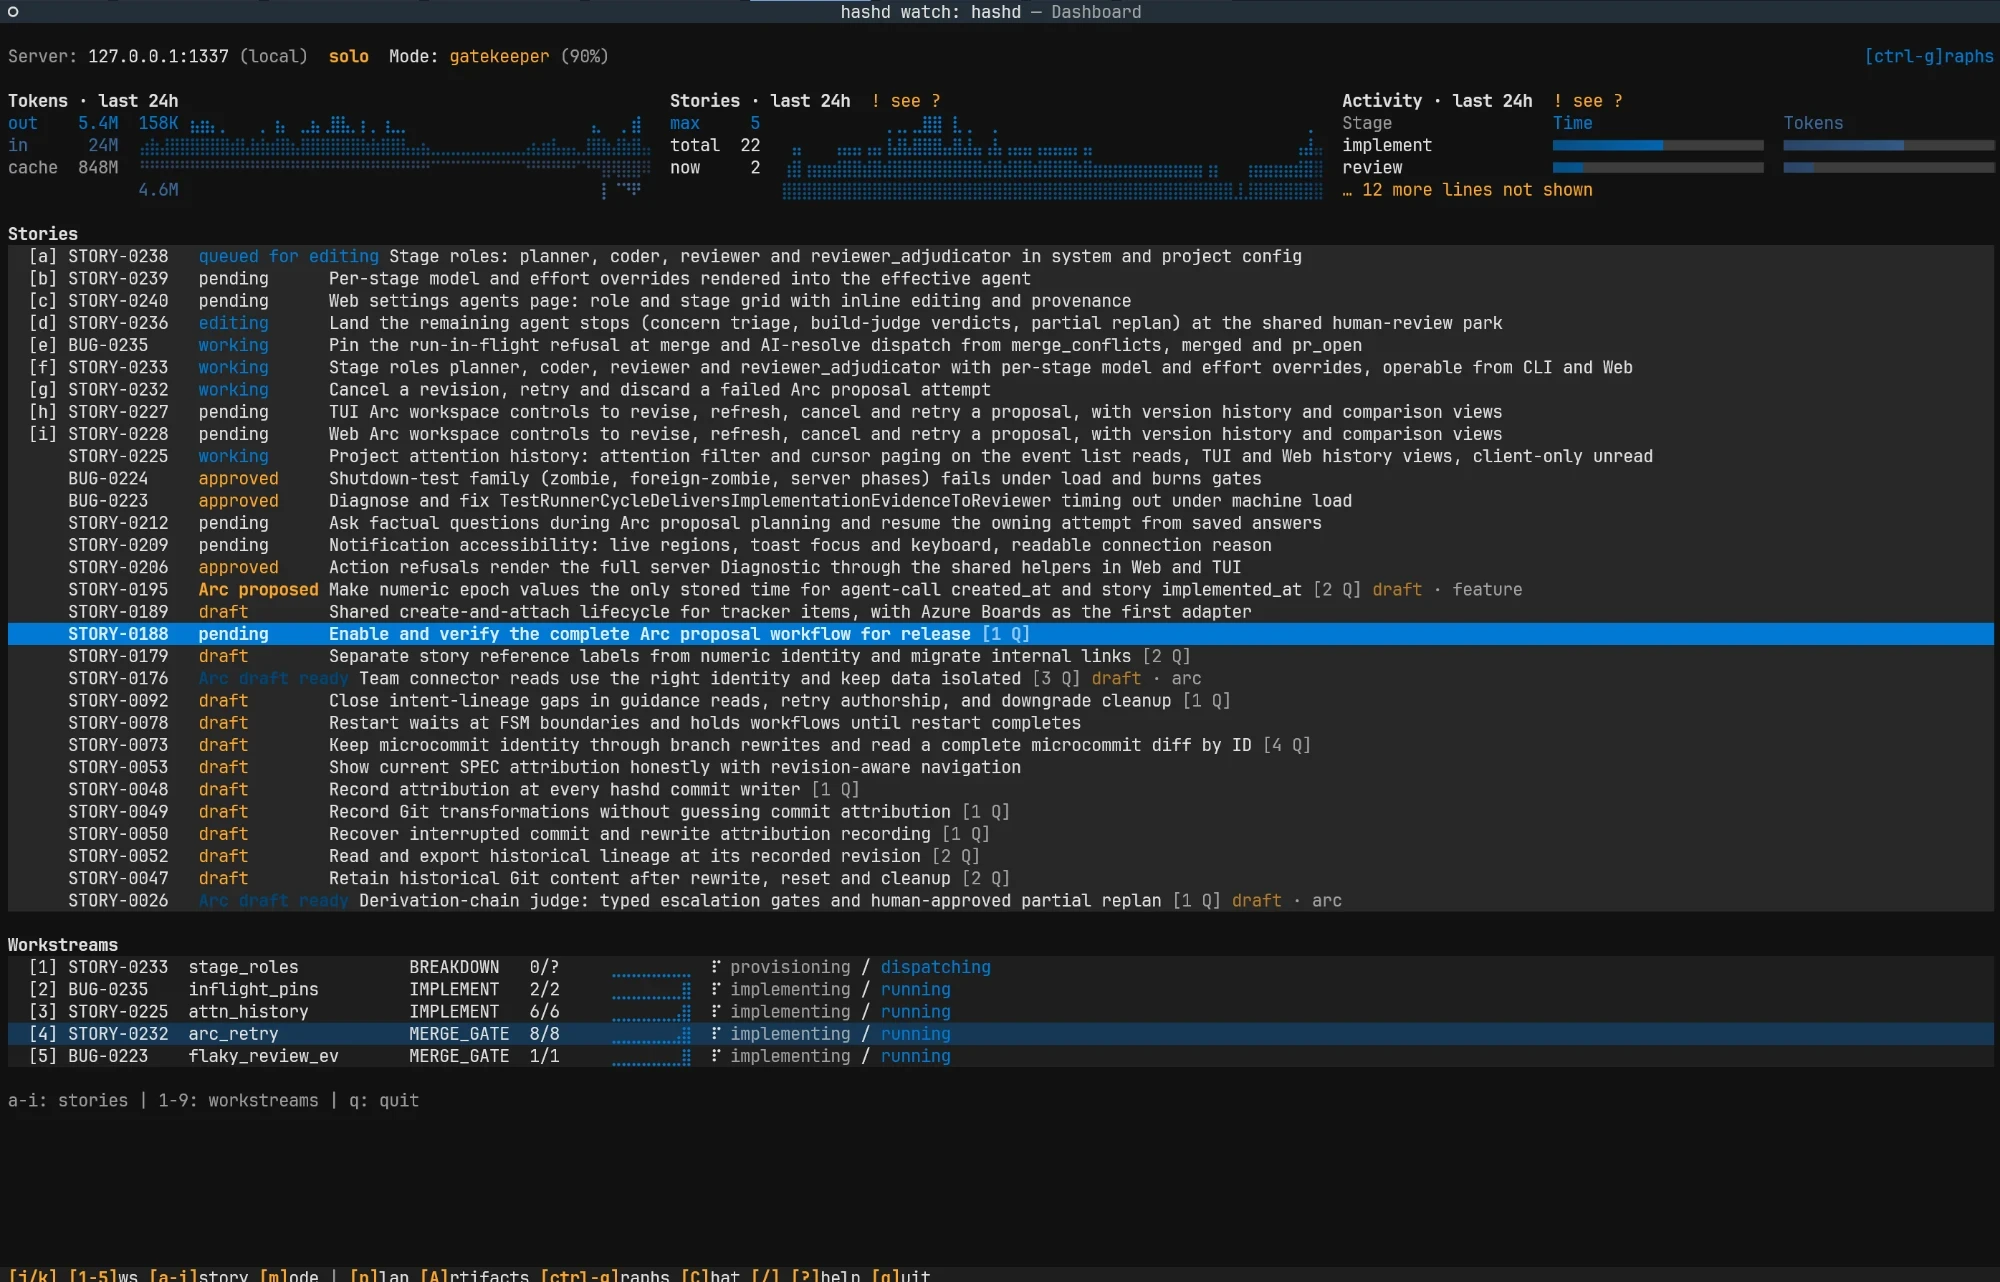Click '! see ?' next to Stories last 24h
This screenshot has height=1282, width=2000.
[905, 101]
